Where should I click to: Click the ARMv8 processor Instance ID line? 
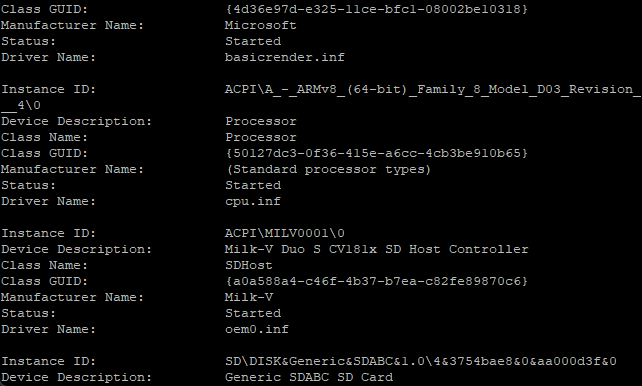432,89
